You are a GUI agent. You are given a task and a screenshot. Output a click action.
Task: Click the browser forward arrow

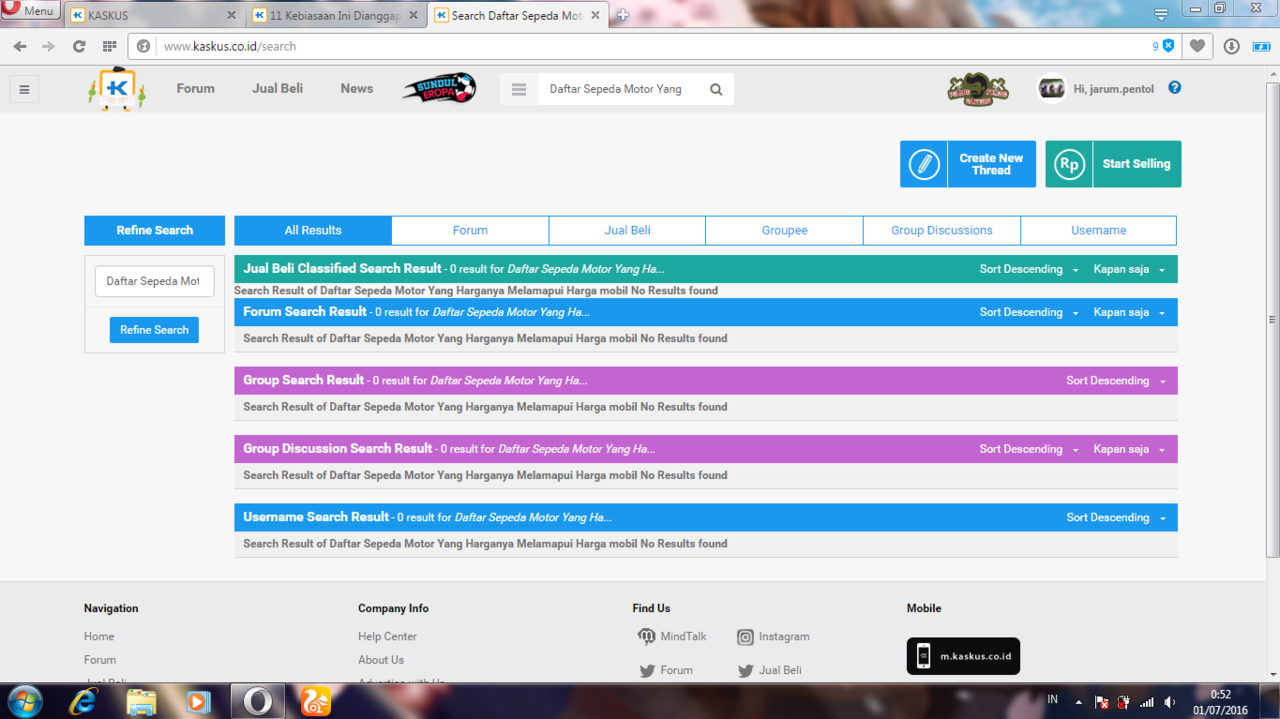coord(49,46)
